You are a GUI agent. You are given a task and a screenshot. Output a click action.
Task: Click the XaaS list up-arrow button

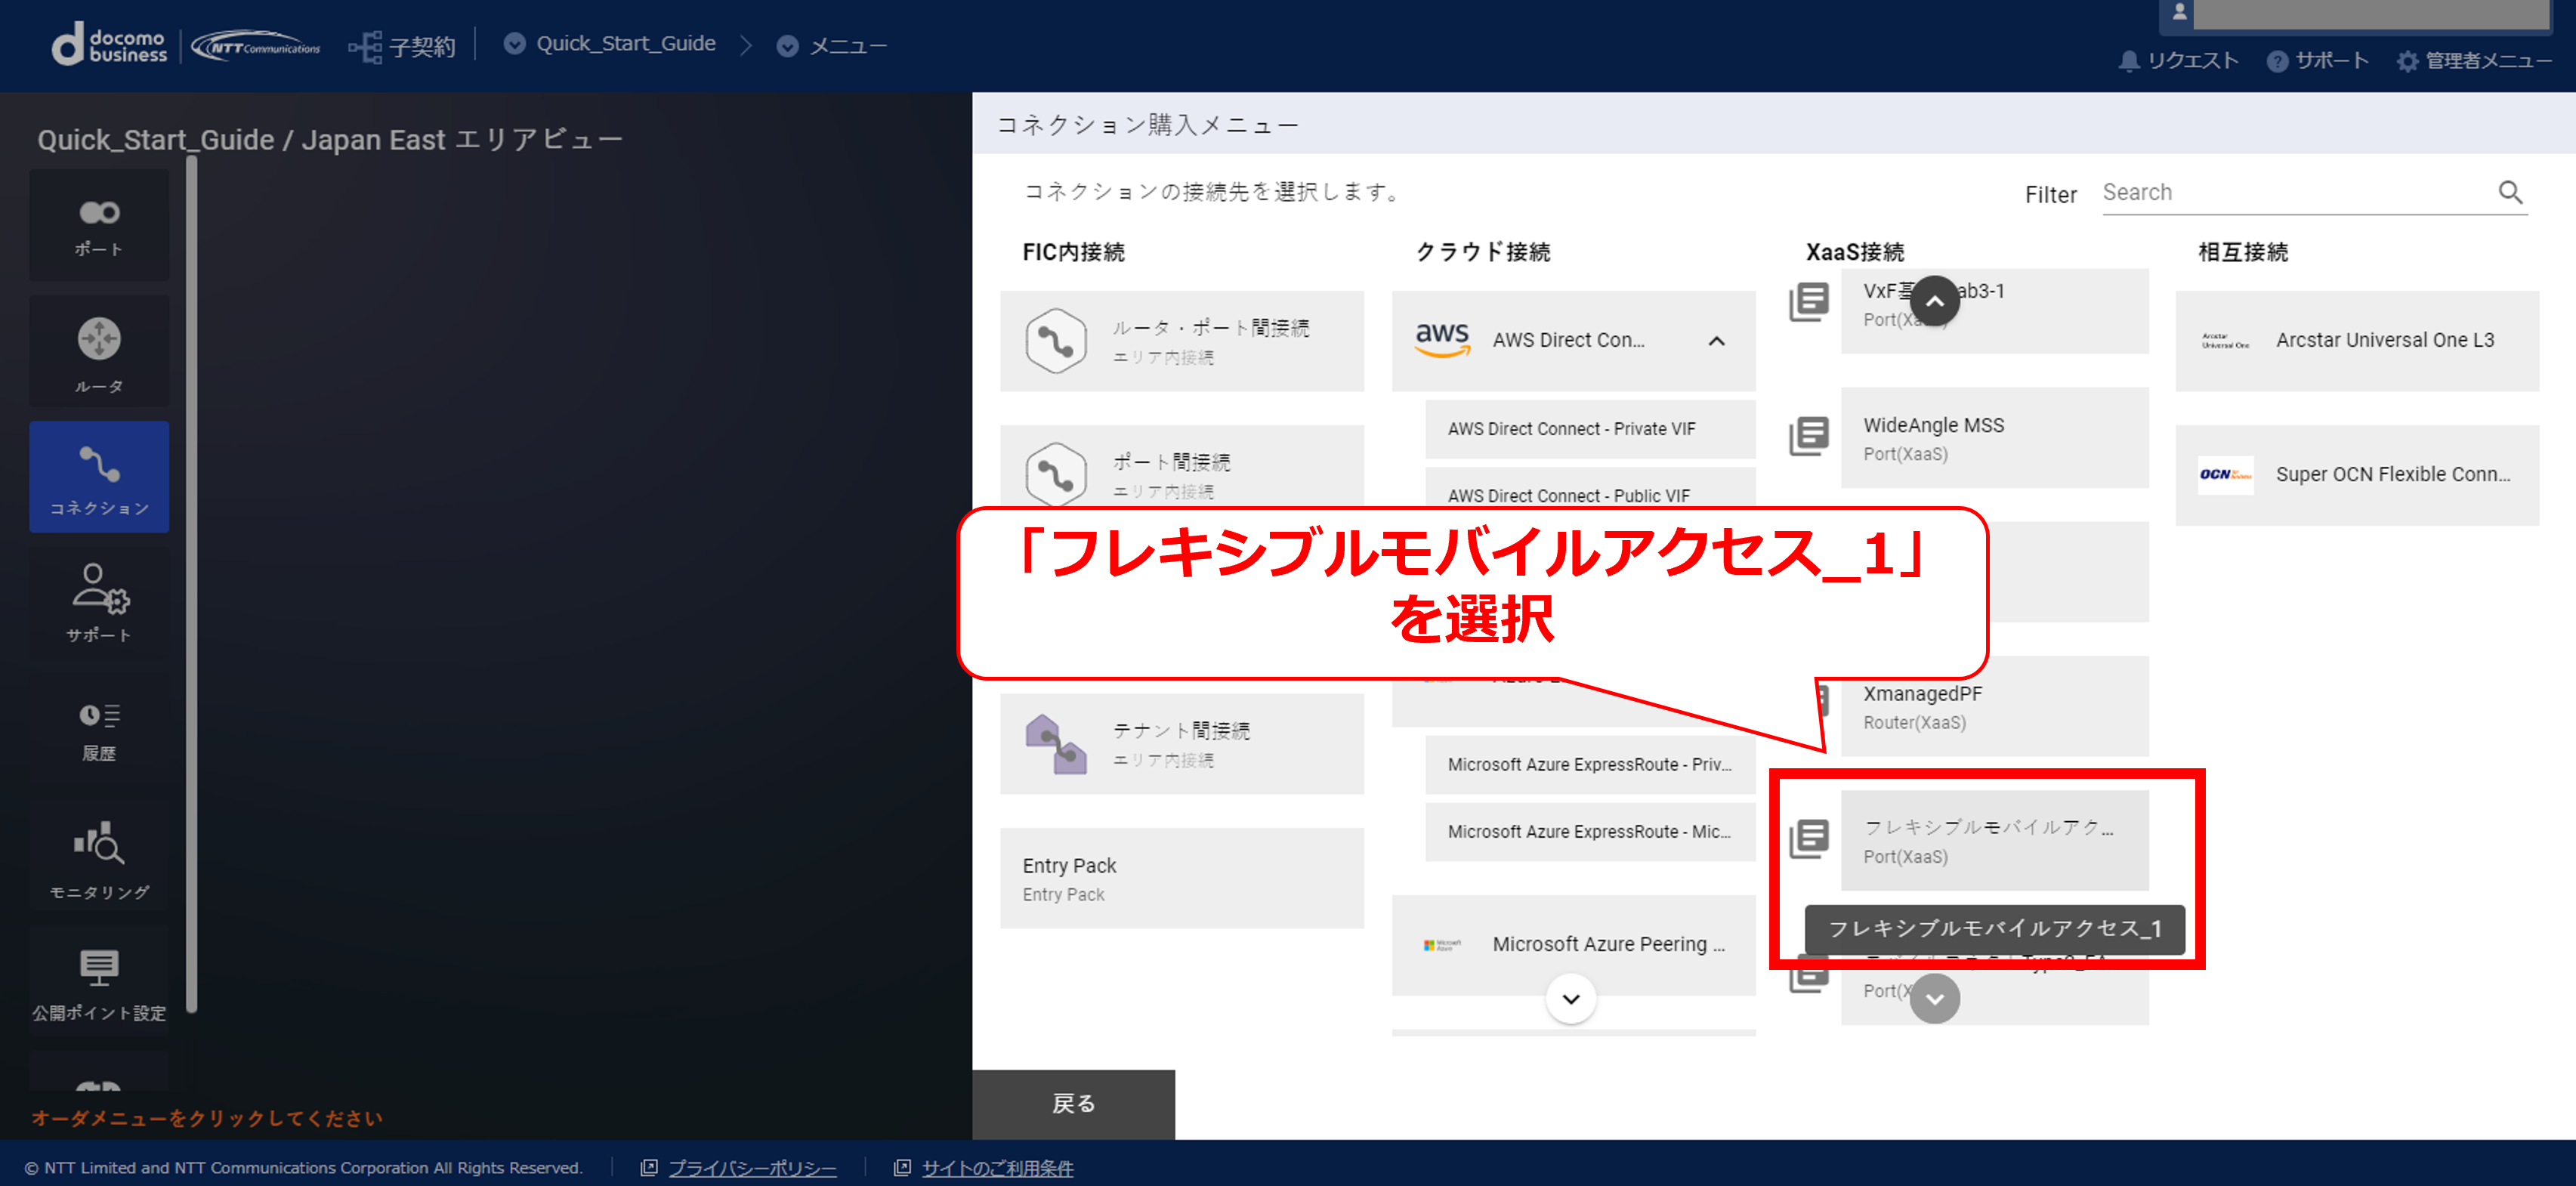click(x=1934, y=300)
